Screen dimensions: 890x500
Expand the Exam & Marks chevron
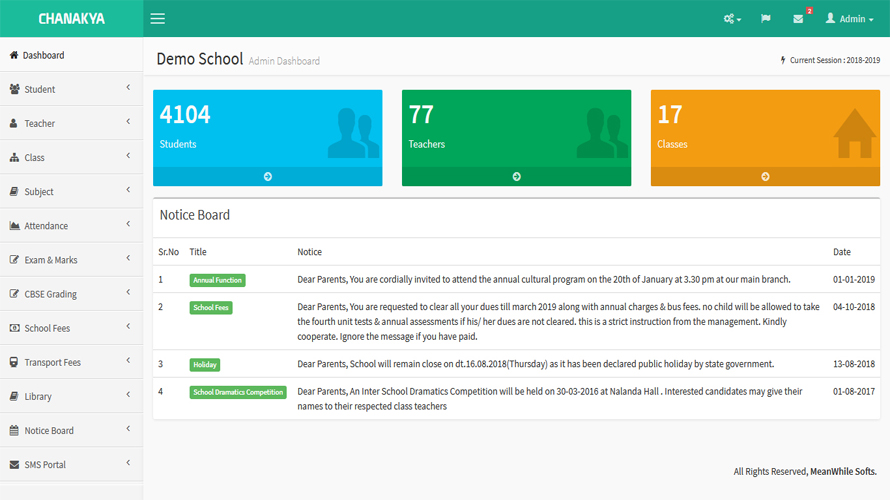128,258
